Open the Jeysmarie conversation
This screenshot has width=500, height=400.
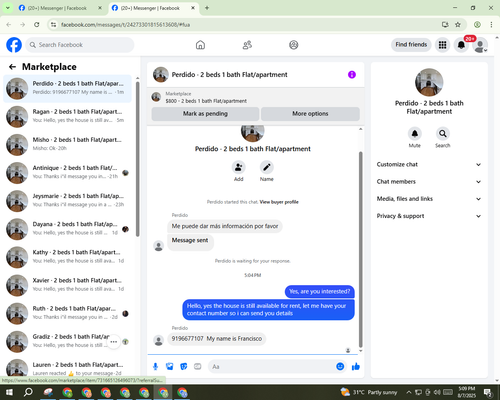[67, 200]
